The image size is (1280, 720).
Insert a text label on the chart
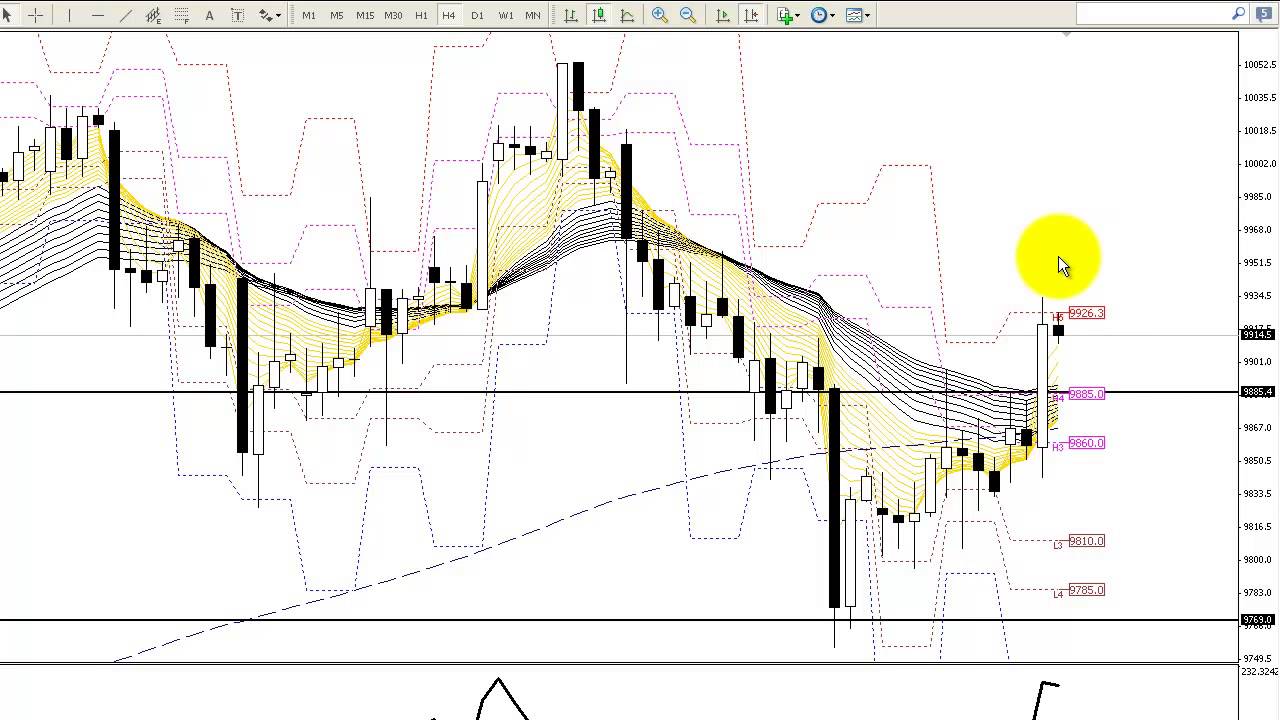237,15
